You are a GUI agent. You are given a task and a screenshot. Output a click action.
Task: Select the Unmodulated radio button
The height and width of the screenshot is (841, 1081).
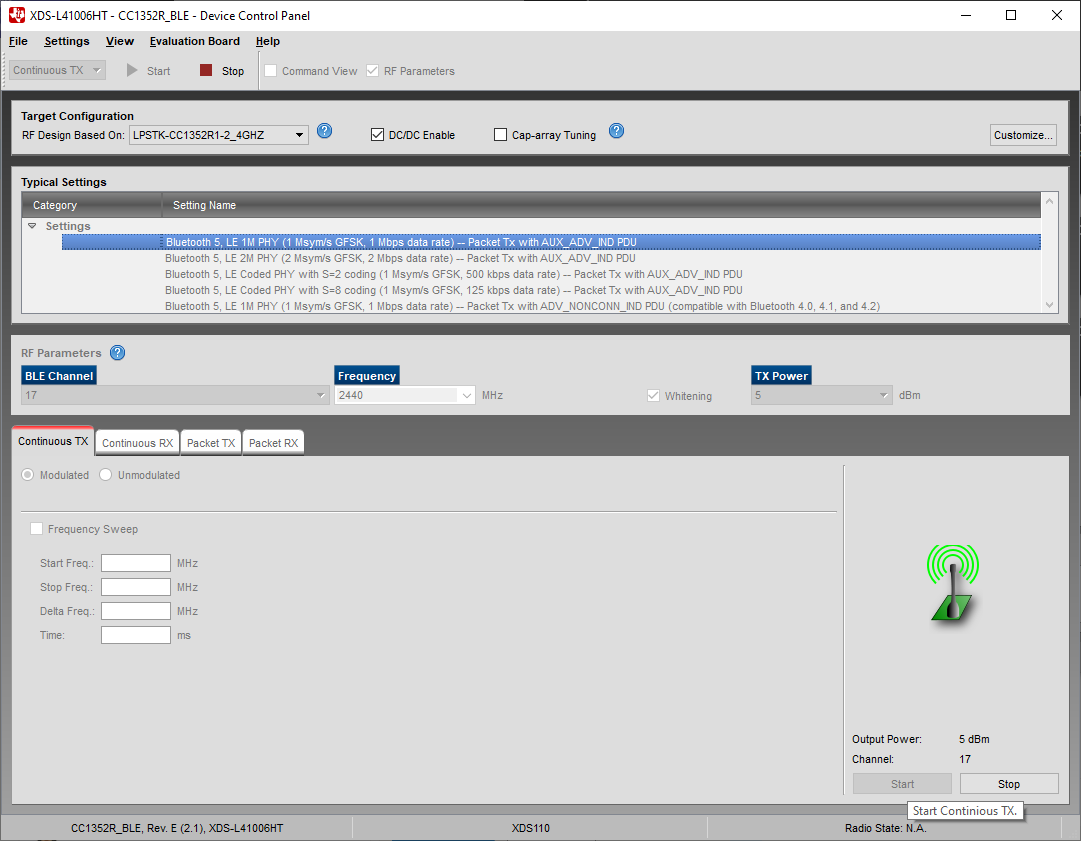[105, 475]
